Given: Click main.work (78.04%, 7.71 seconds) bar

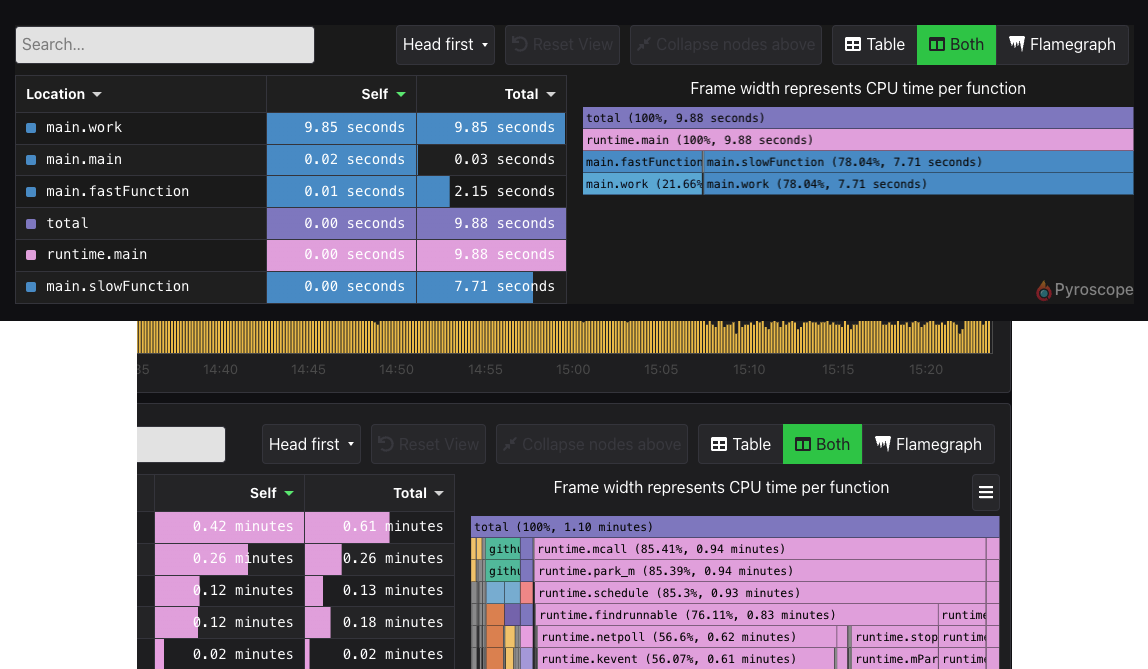Looking at the screenshot, I should (918, 184).
